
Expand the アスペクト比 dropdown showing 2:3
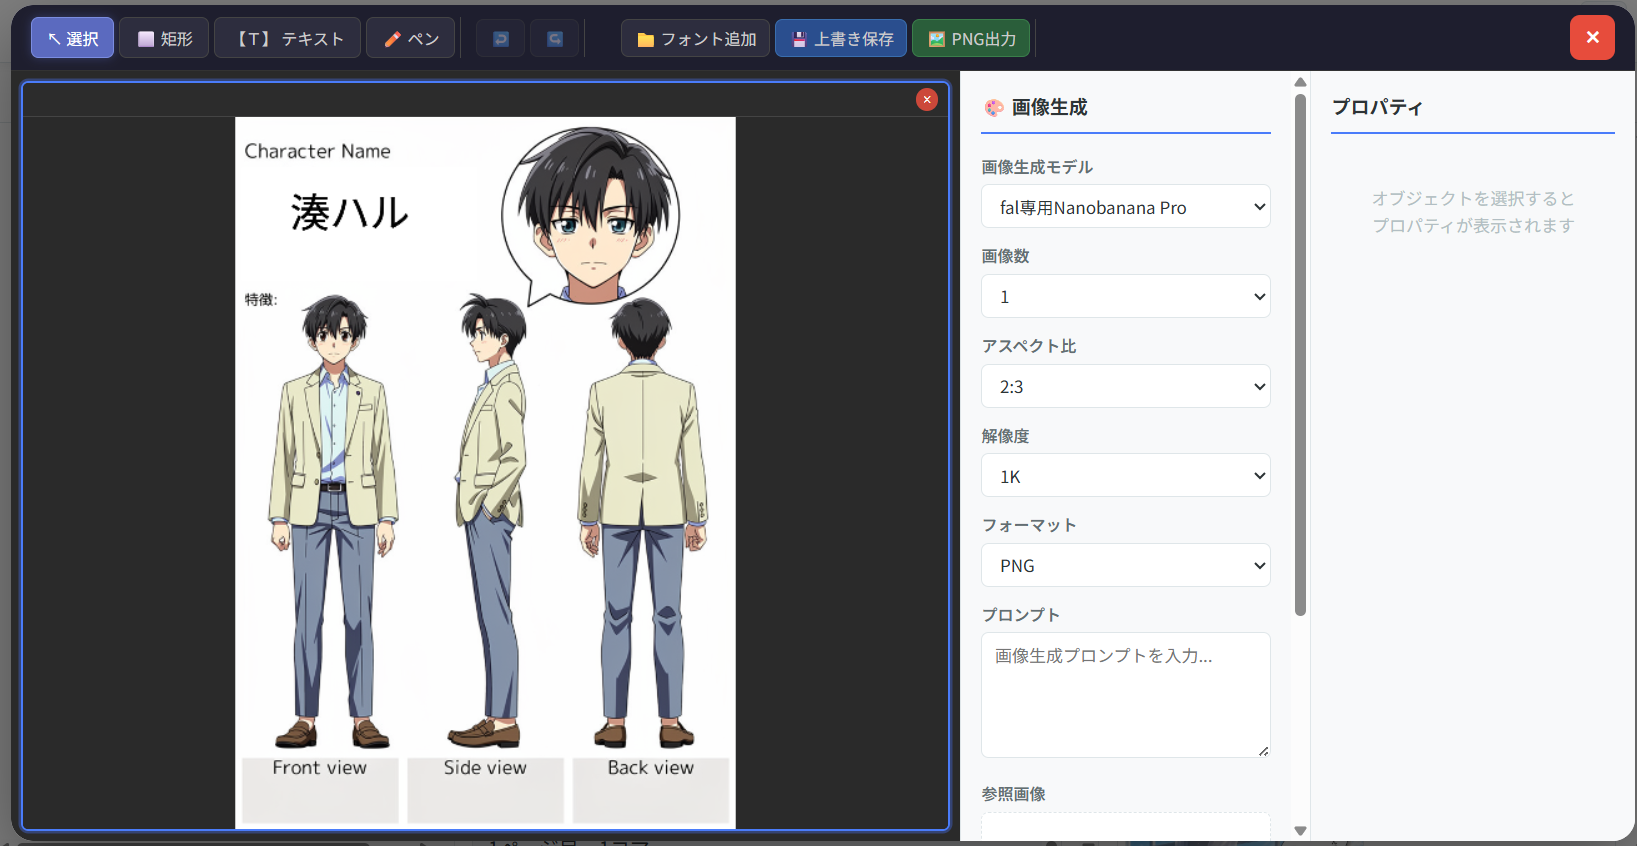pos(1126,386)
